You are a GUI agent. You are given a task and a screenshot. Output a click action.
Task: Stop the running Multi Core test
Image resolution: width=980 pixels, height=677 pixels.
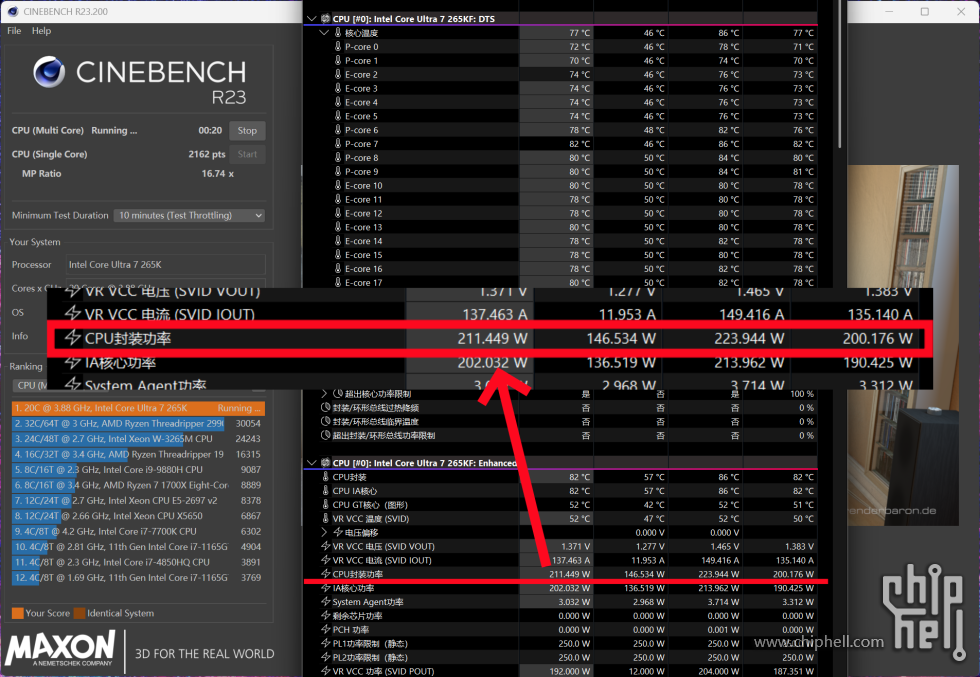(247, 131)
